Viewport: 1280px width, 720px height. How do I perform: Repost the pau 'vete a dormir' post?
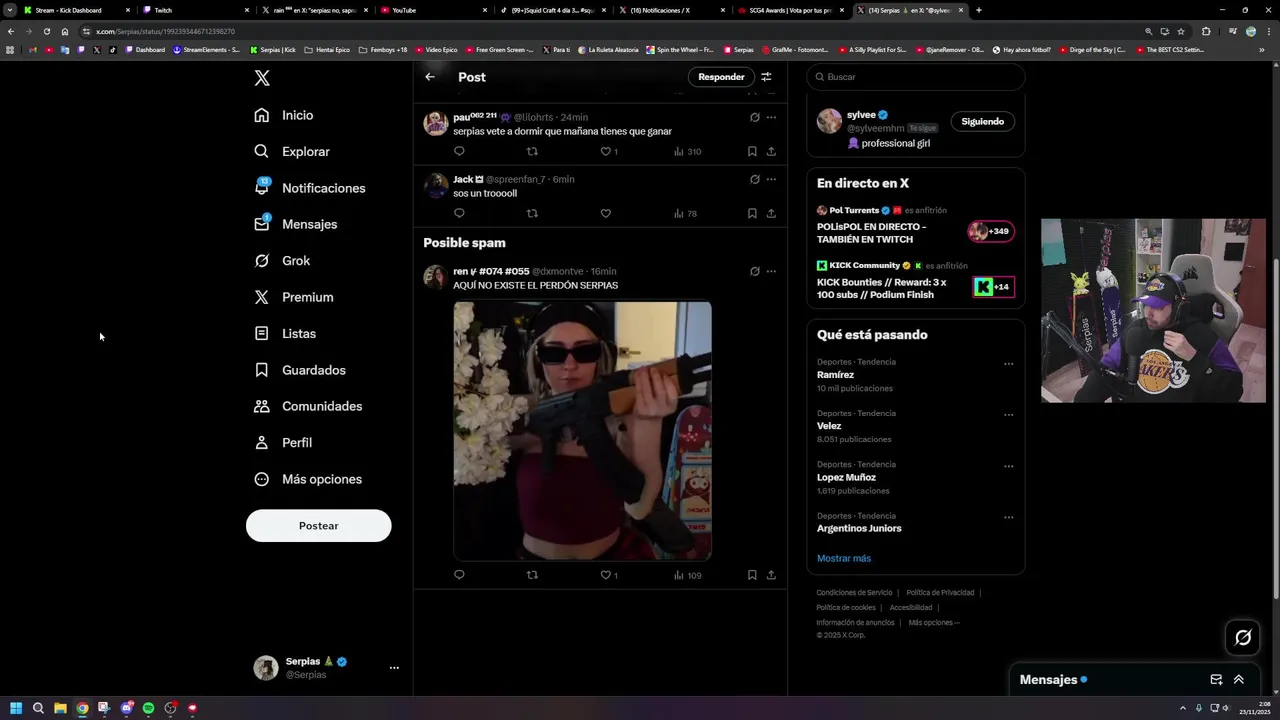pyautogui.click(x=532, y=152)
